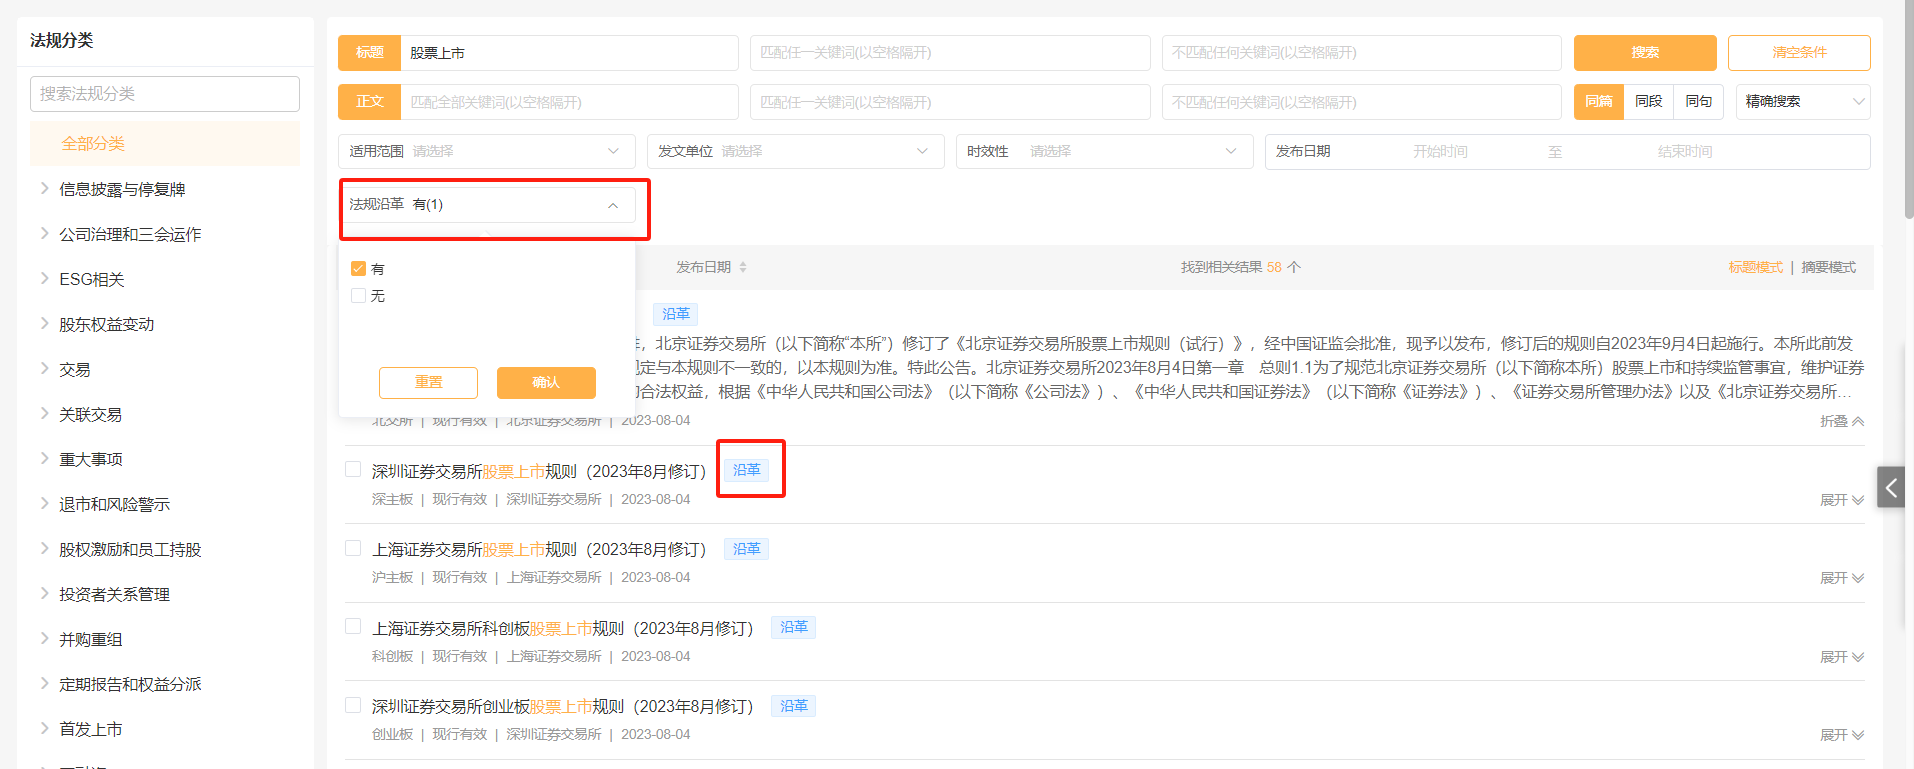This screenshot has width=1914, height=769.
Task: Click 沿革 tag for 深圳证券交易所股票上市规则
Action: pyautogui.click(x=746, y=470)
